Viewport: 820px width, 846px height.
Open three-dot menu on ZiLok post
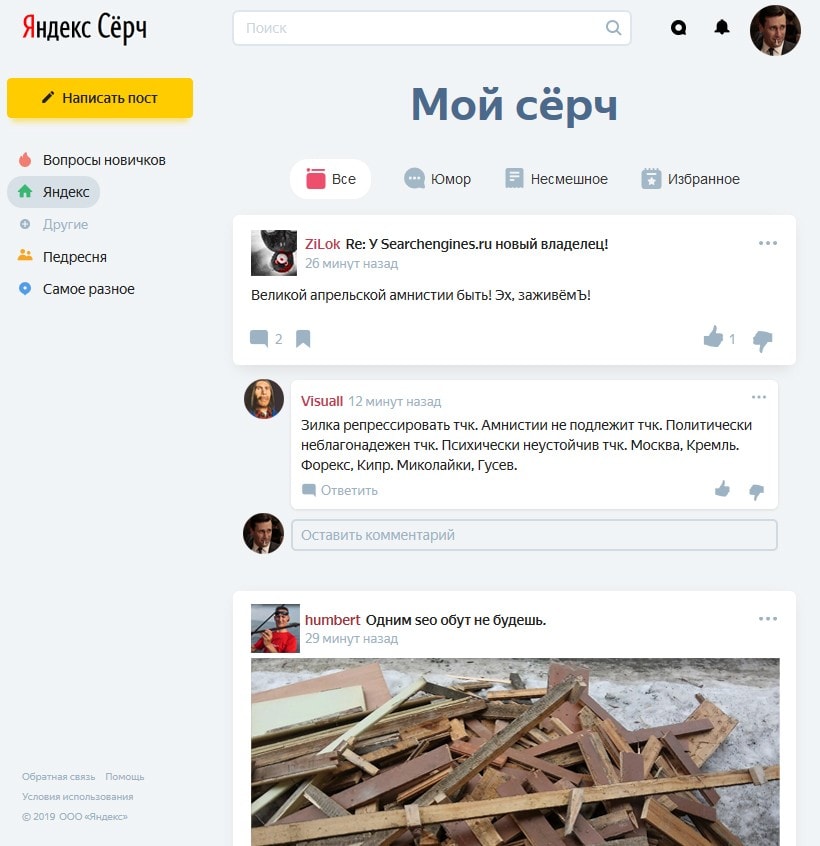(x=767, y=243)
